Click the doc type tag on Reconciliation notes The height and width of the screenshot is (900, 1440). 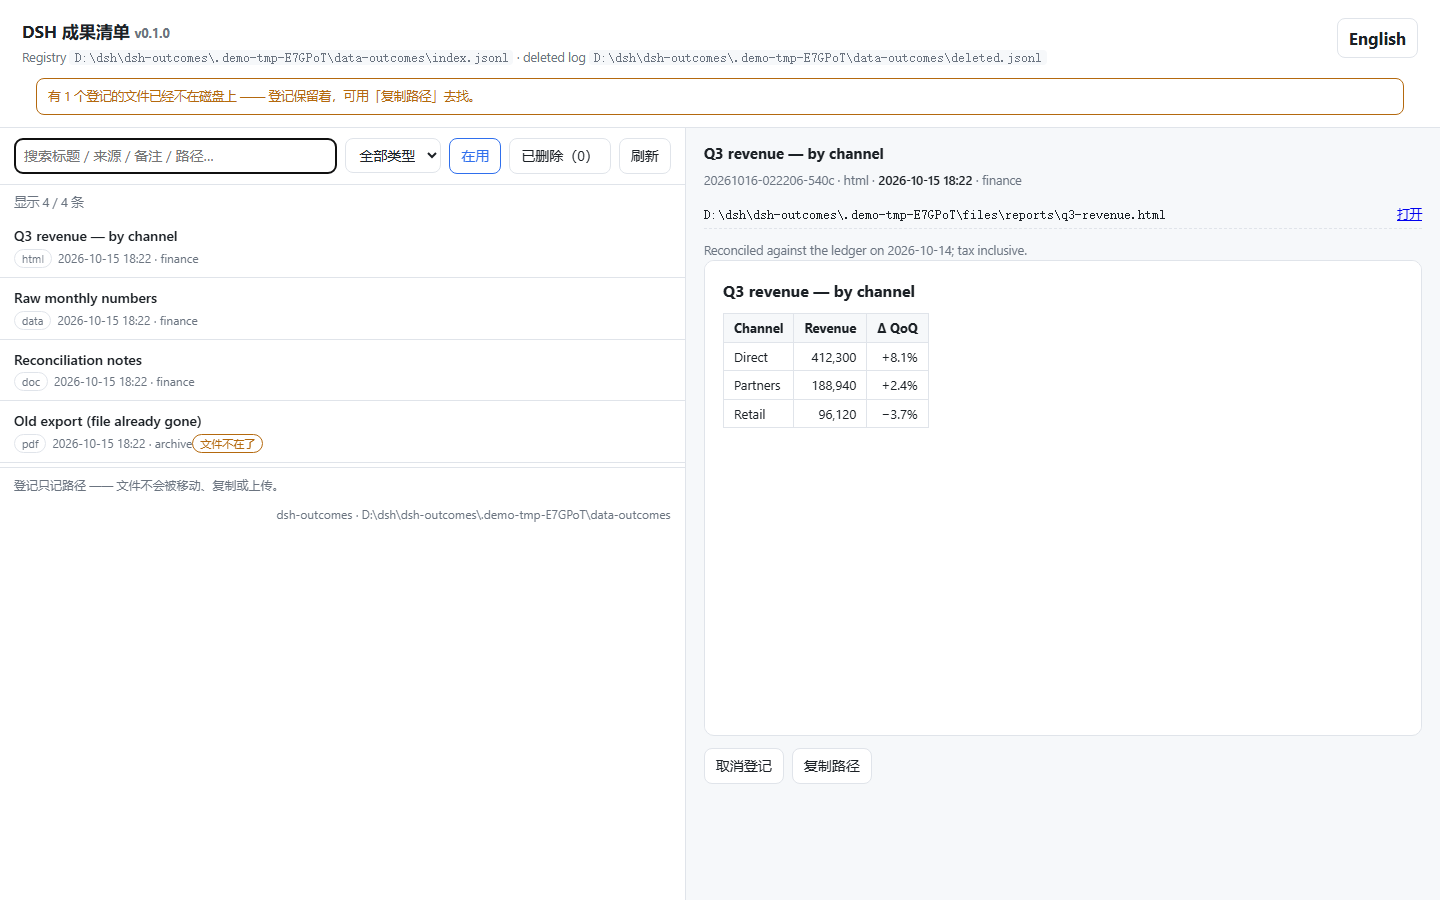[x=31, y=382]
